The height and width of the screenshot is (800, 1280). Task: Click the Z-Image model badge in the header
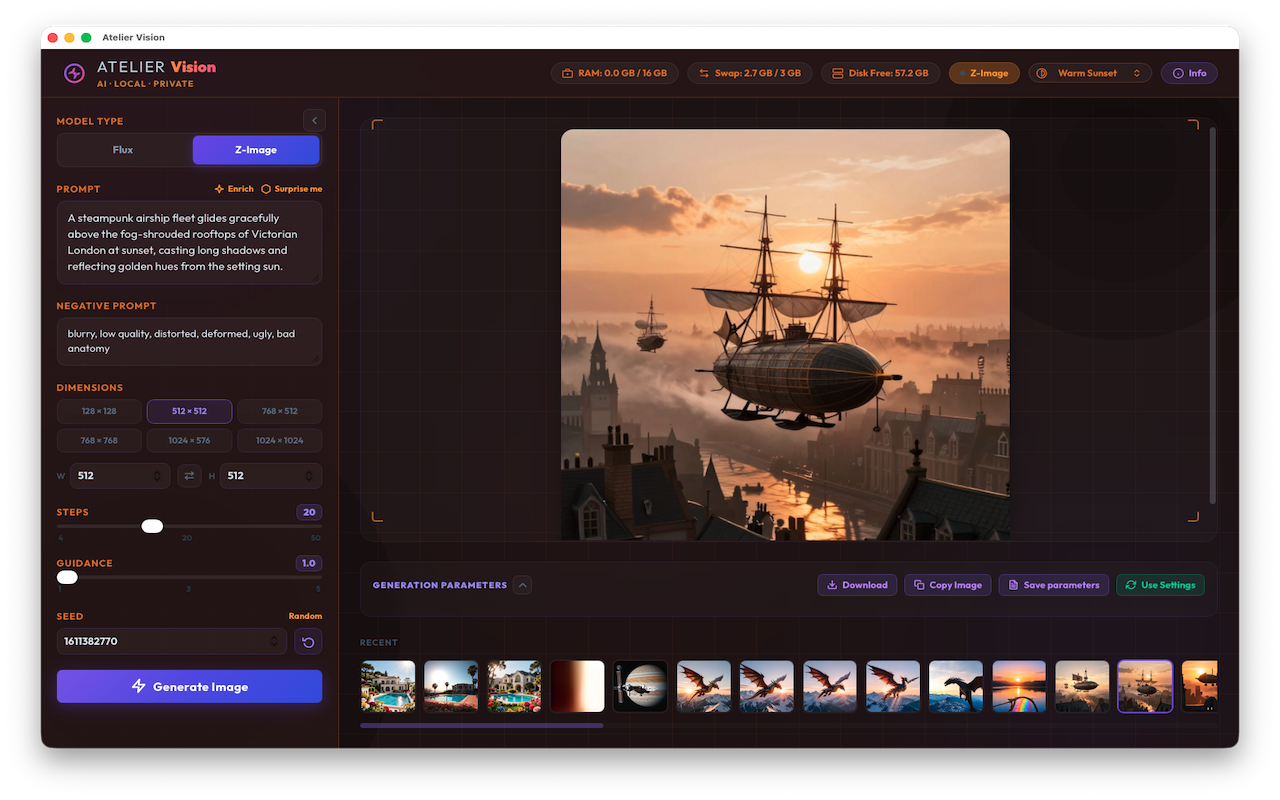(984, 73)
